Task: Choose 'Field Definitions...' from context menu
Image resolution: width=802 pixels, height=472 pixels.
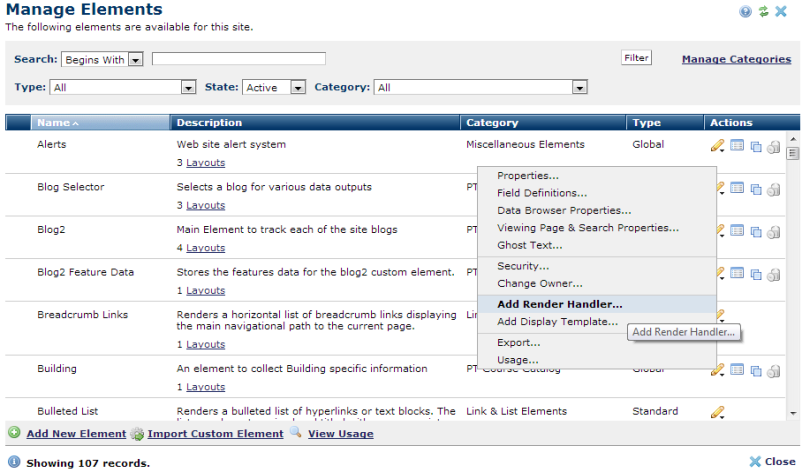Action: click(541, 193)
